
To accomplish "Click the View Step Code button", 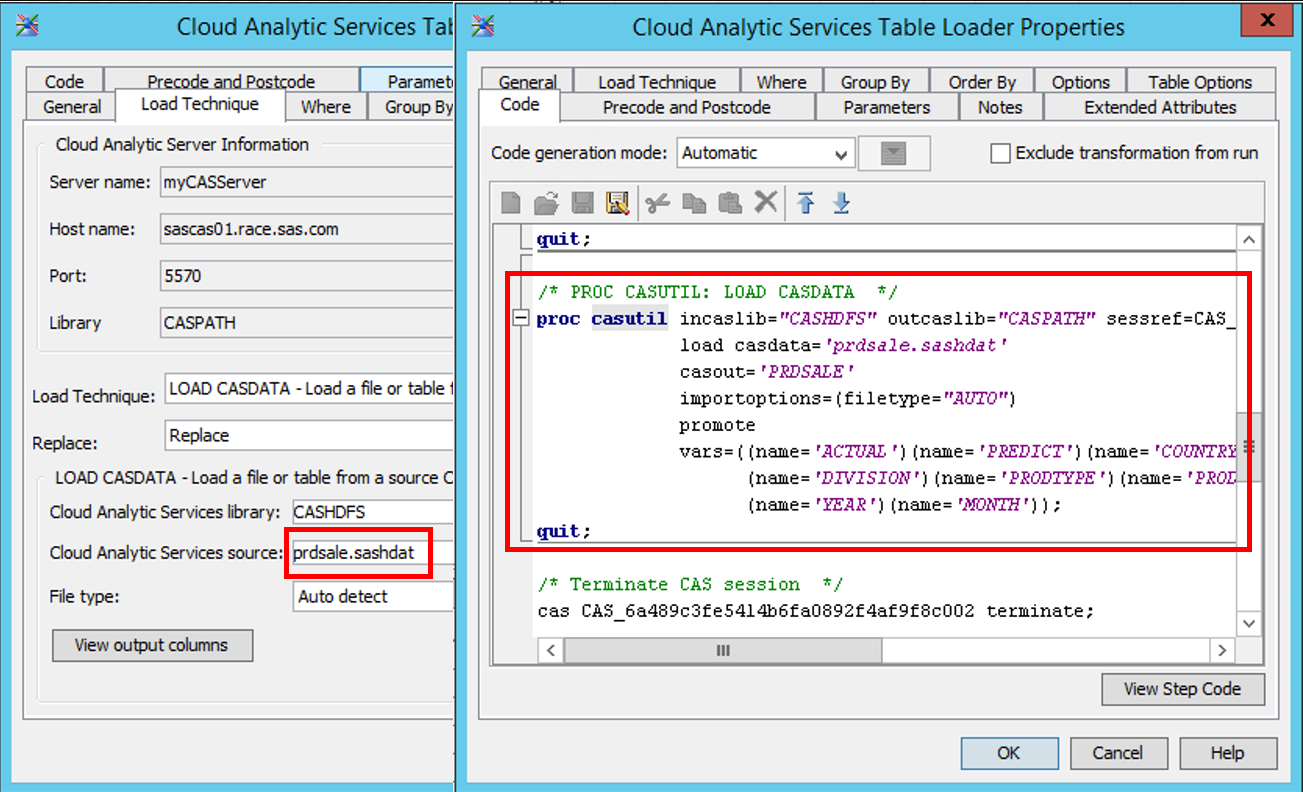I will 1183,689.
